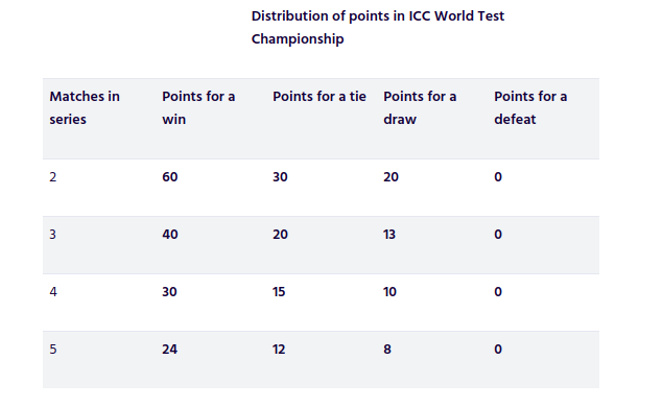Viewport: 659px width, 400px height.
Task: Click the '4' matches in series cell
Action: click(x=53, y=292)
